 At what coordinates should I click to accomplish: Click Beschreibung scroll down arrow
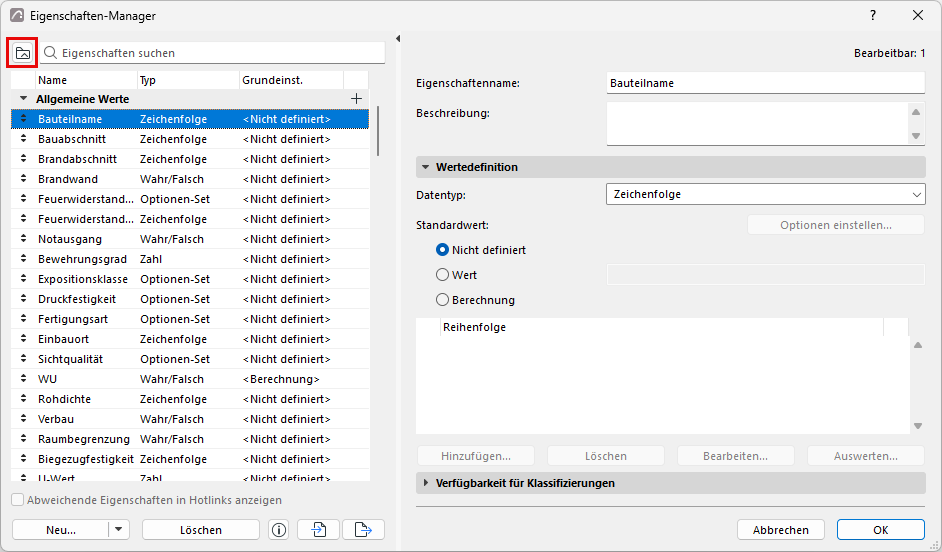coord(916,136)
